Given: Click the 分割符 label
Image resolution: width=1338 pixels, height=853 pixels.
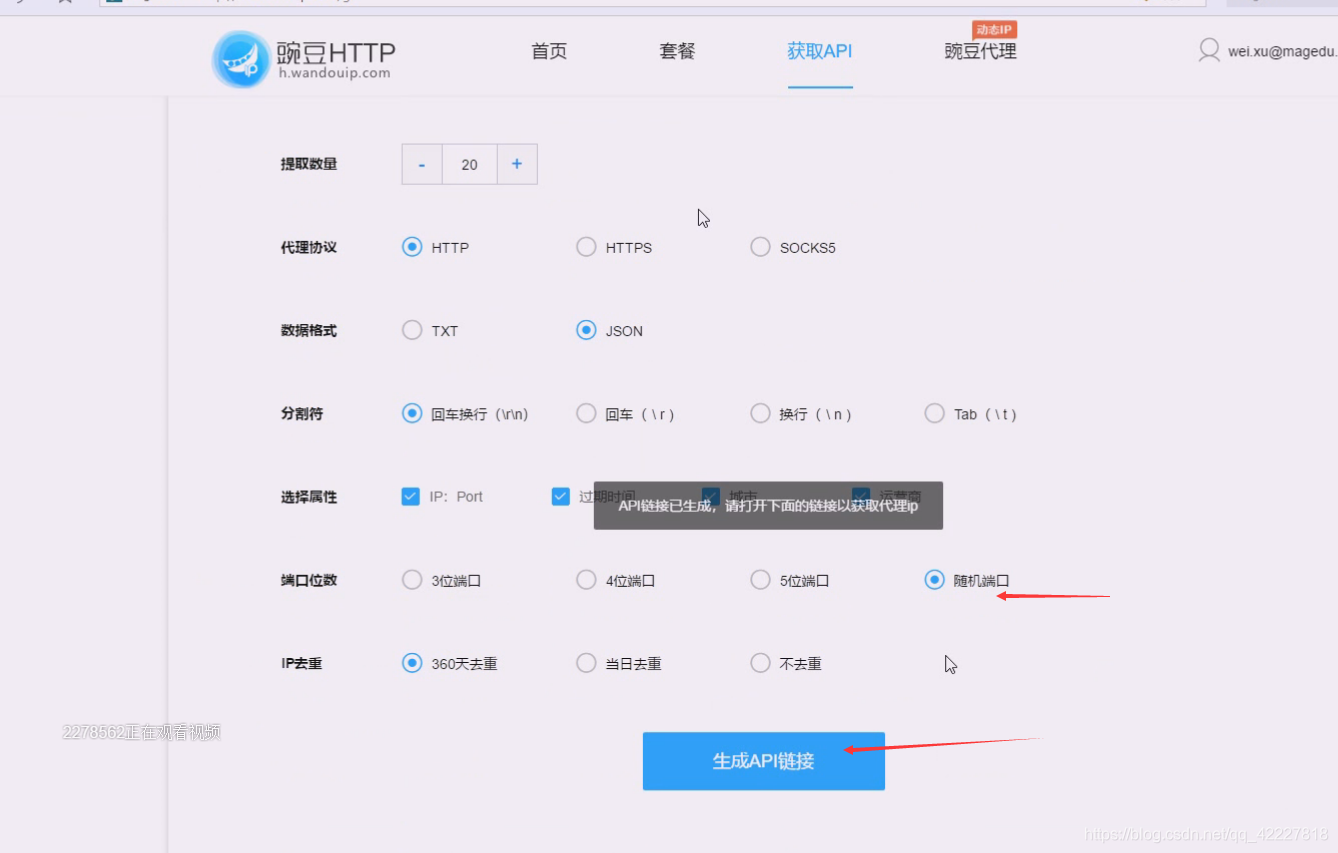Looking at the screenshot, I should tap(302, 413).
